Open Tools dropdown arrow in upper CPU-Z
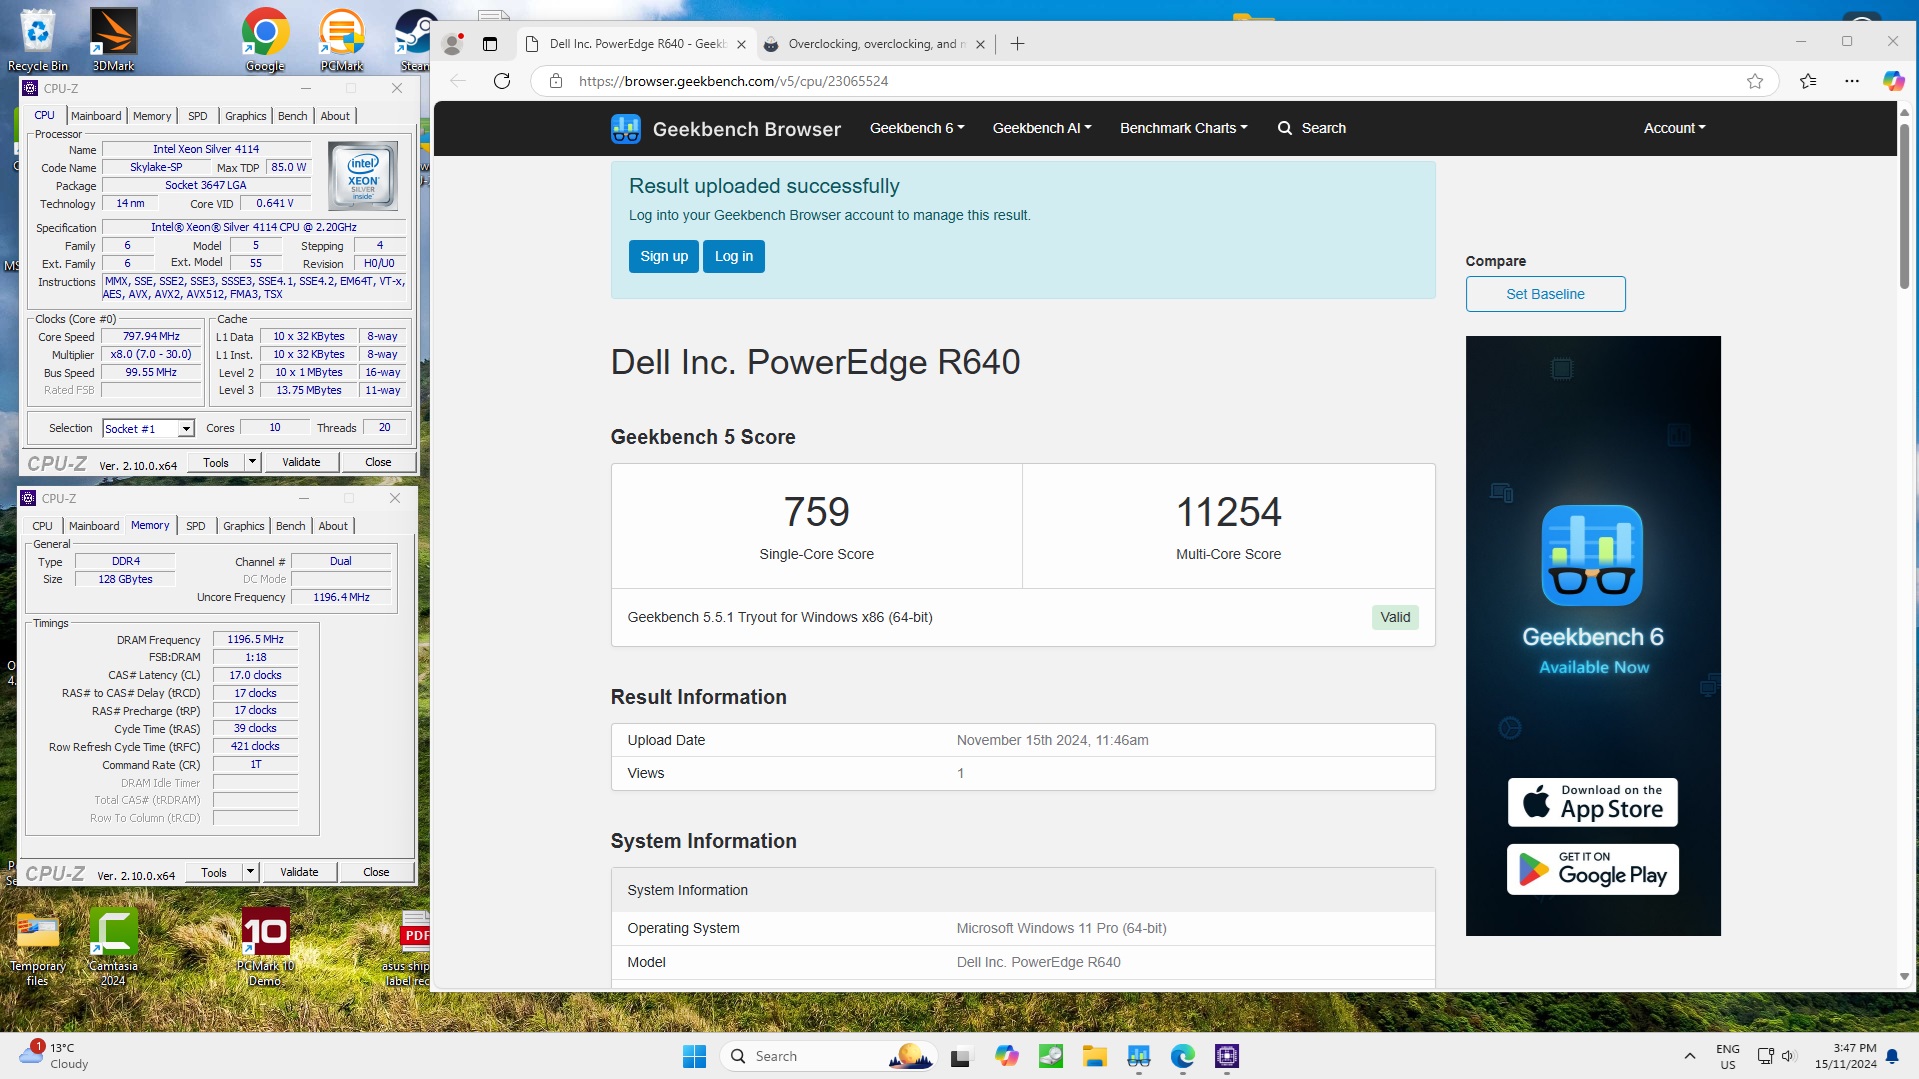Image resolution: width=1919 pixels, height=1079 pixels. coord(252,462)
